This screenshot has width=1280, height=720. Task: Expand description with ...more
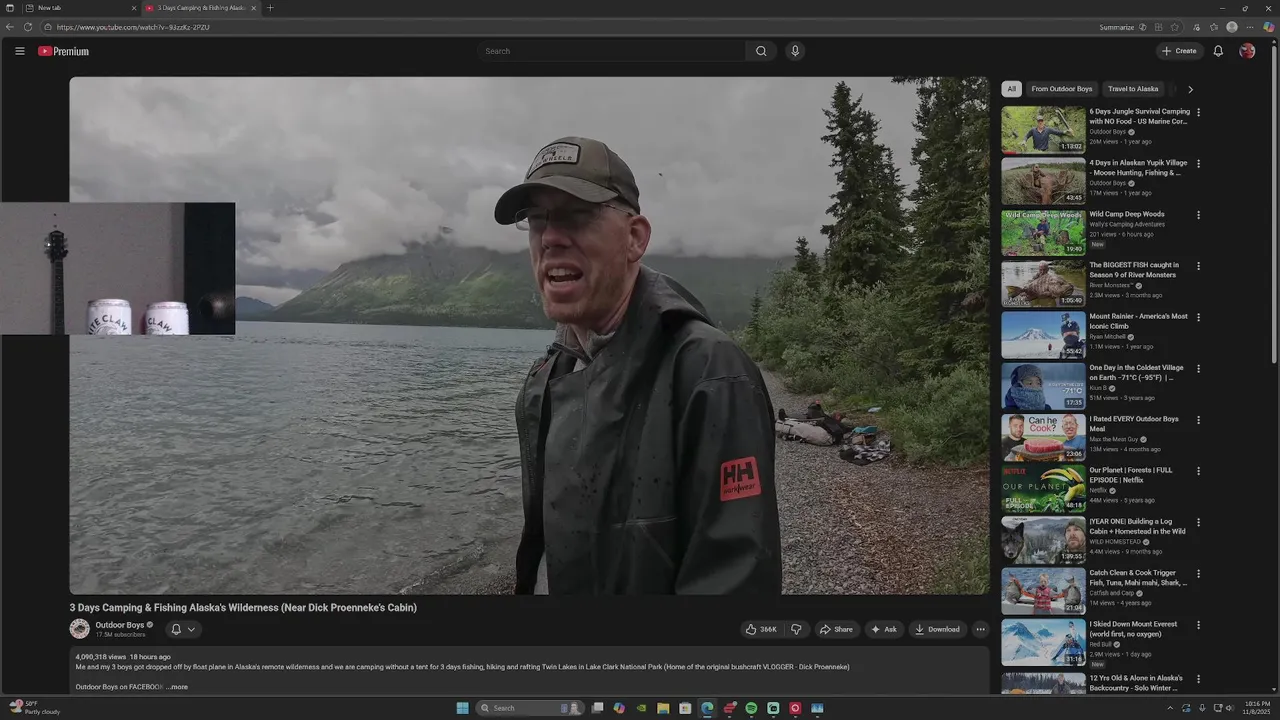point(177,687)
